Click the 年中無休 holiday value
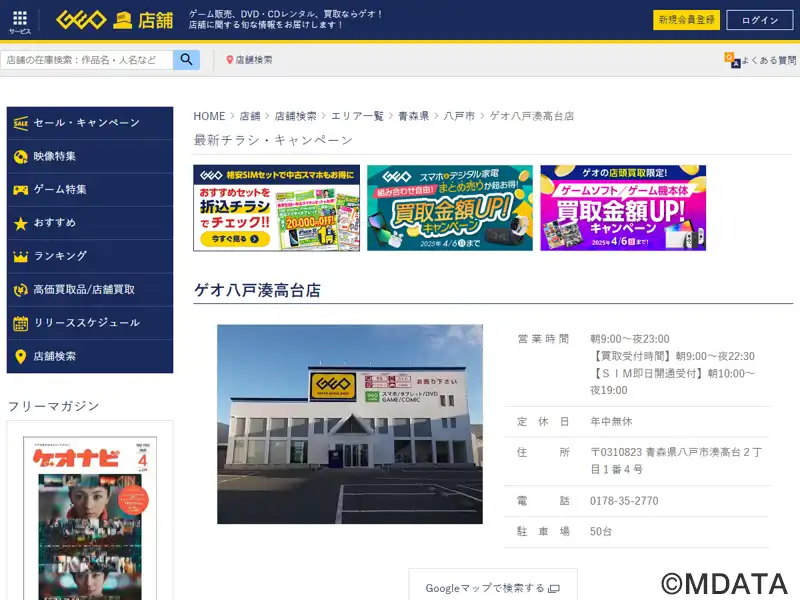Screen dimensions: 800x600 [x=611, y=421]
